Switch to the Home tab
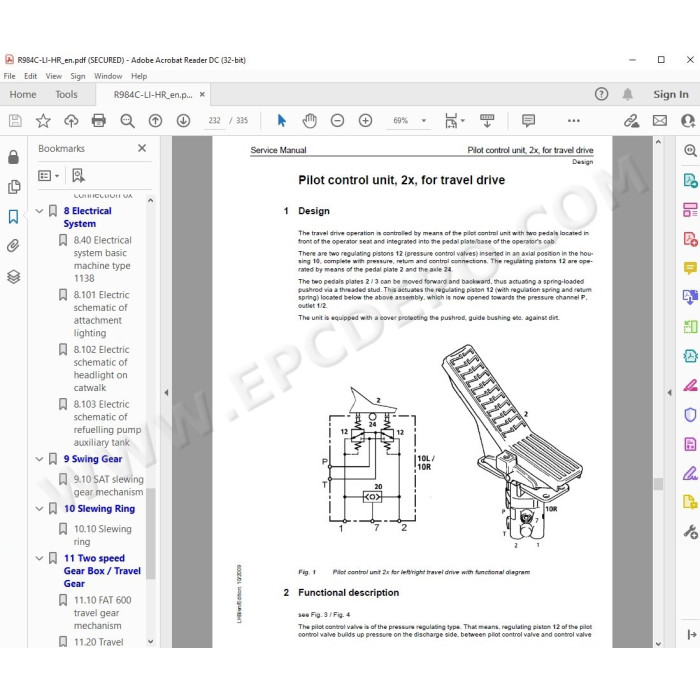The height and width of the screenshot is (700, 700). [23, 95]
